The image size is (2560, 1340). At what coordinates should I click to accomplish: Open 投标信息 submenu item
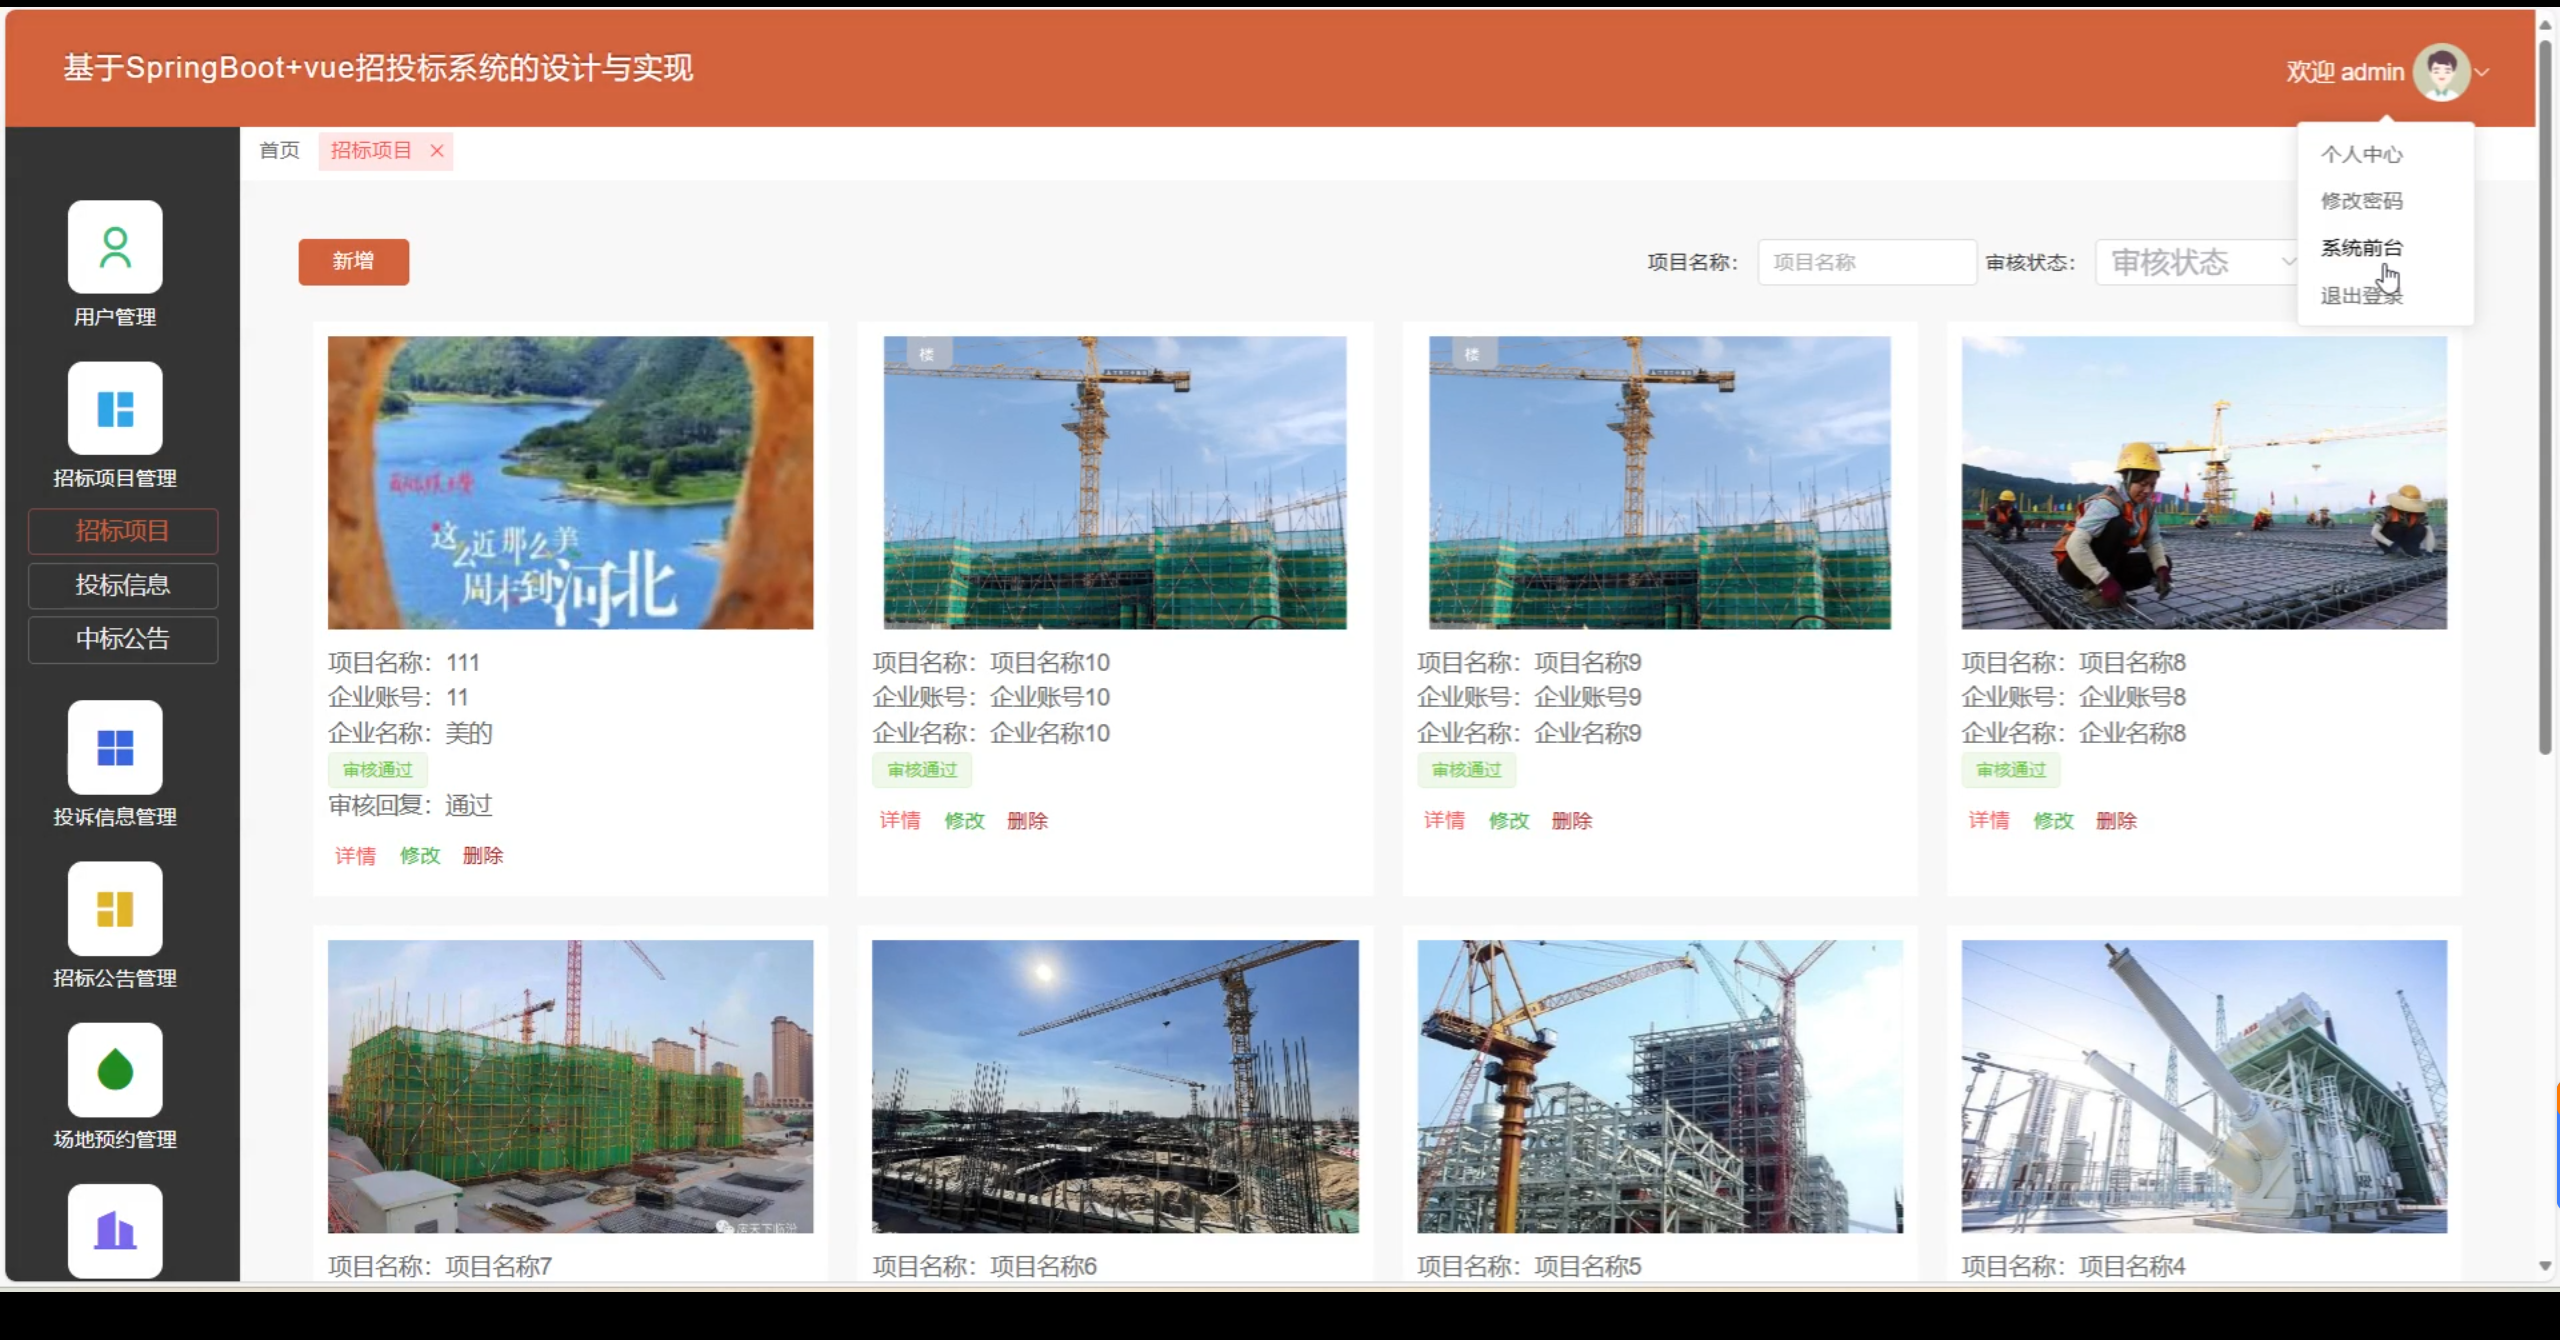[123, 585]
